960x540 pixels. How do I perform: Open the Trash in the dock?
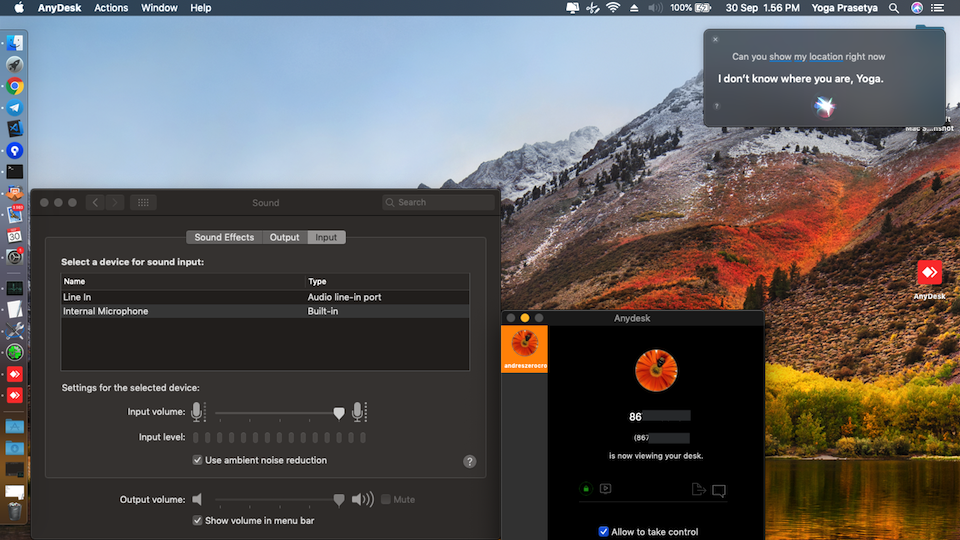click(x=15, y=511)
